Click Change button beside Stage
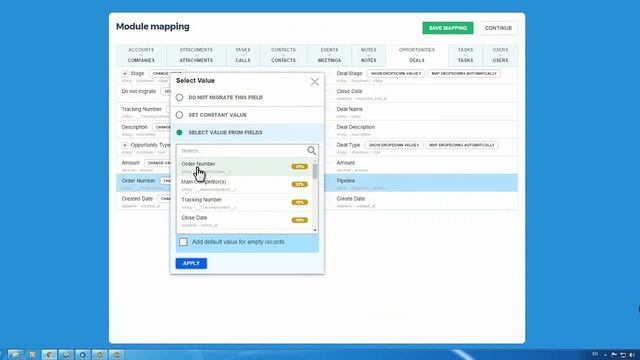Screen dimensions: 640x360 pyautogui.click(x=160, y=73)
